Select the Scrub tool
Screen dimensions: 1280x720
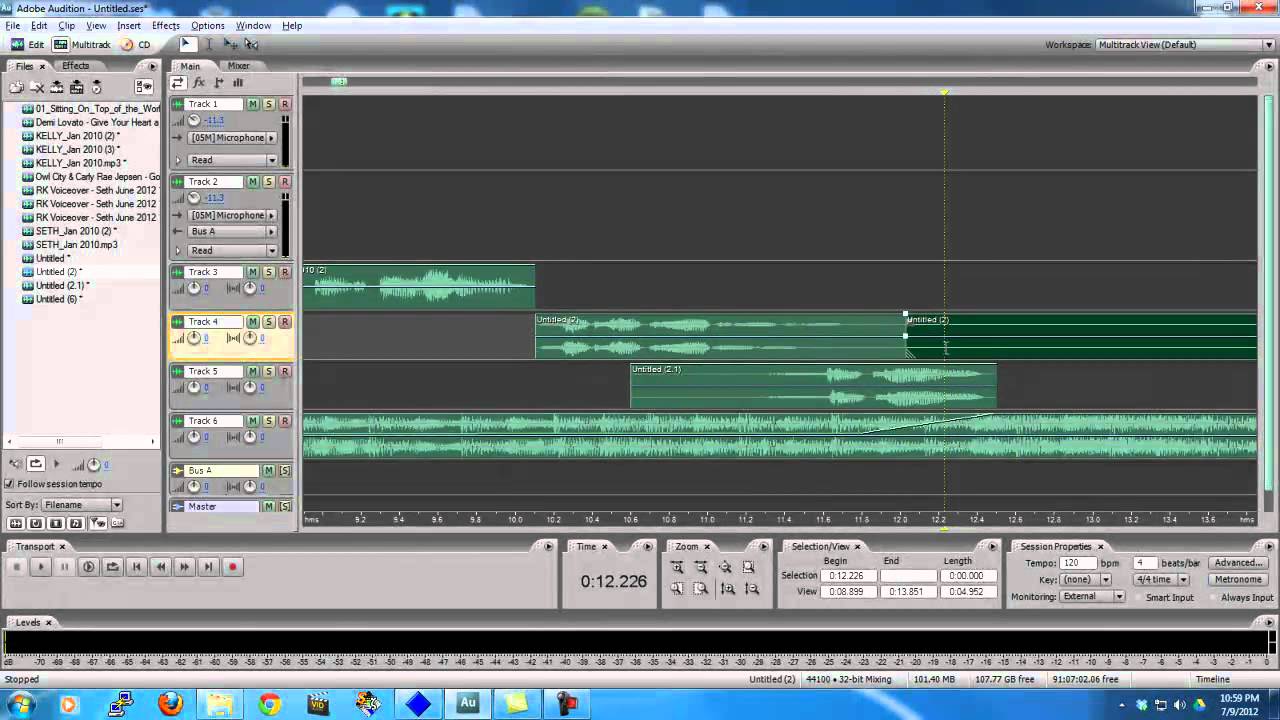(x=251, y=44)
